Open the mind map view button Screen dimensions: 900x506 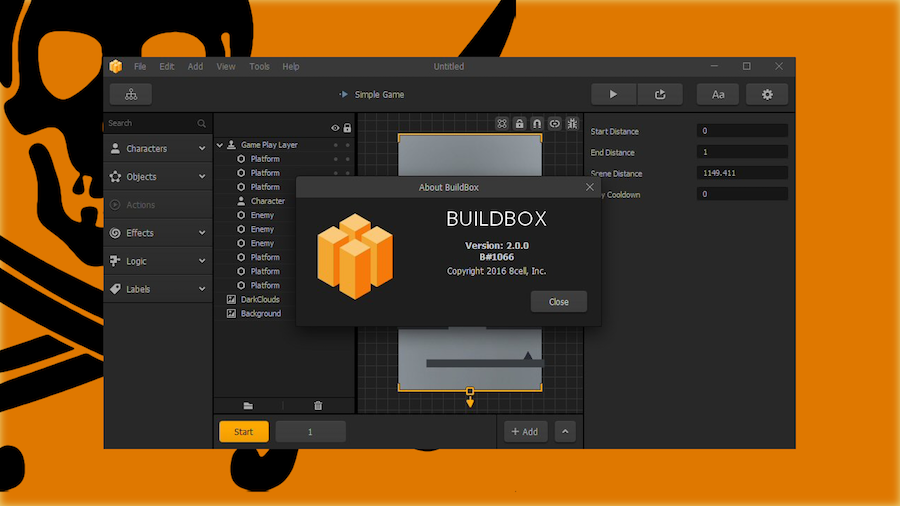(x=131, y=95)
